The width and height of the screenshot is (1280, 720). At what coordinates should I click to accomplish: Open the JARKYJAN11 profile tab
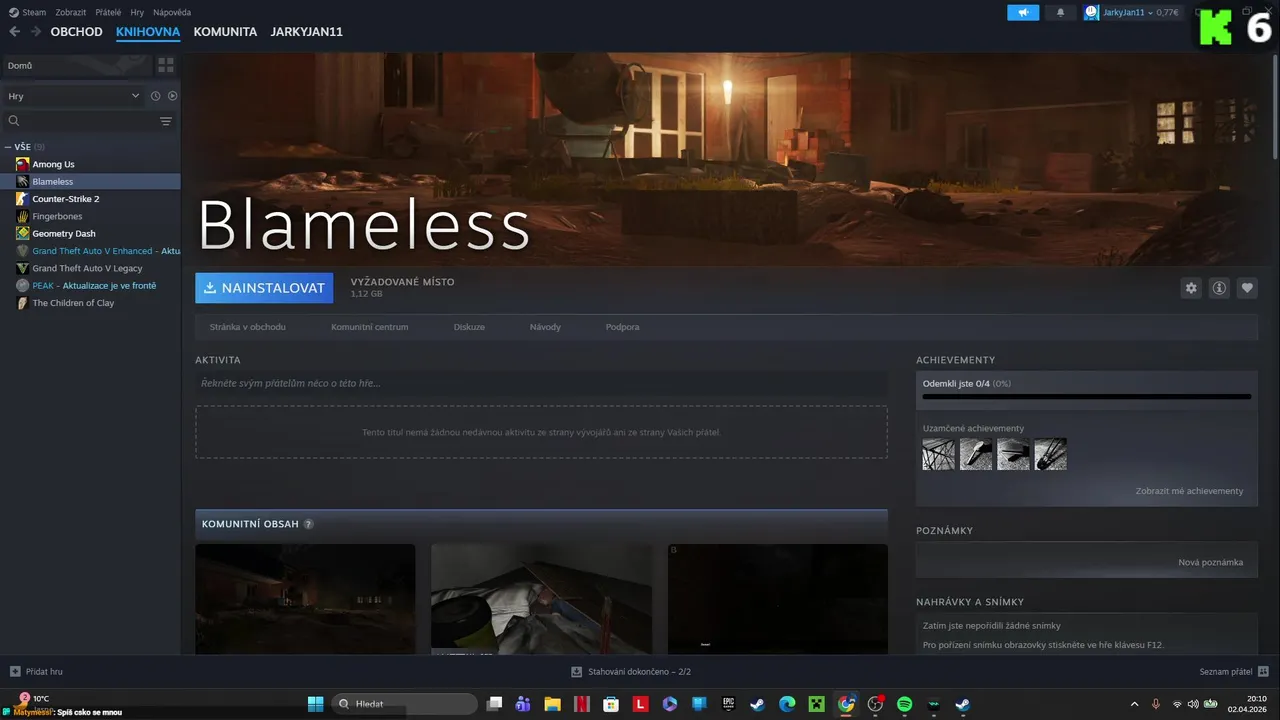[307, 32]
